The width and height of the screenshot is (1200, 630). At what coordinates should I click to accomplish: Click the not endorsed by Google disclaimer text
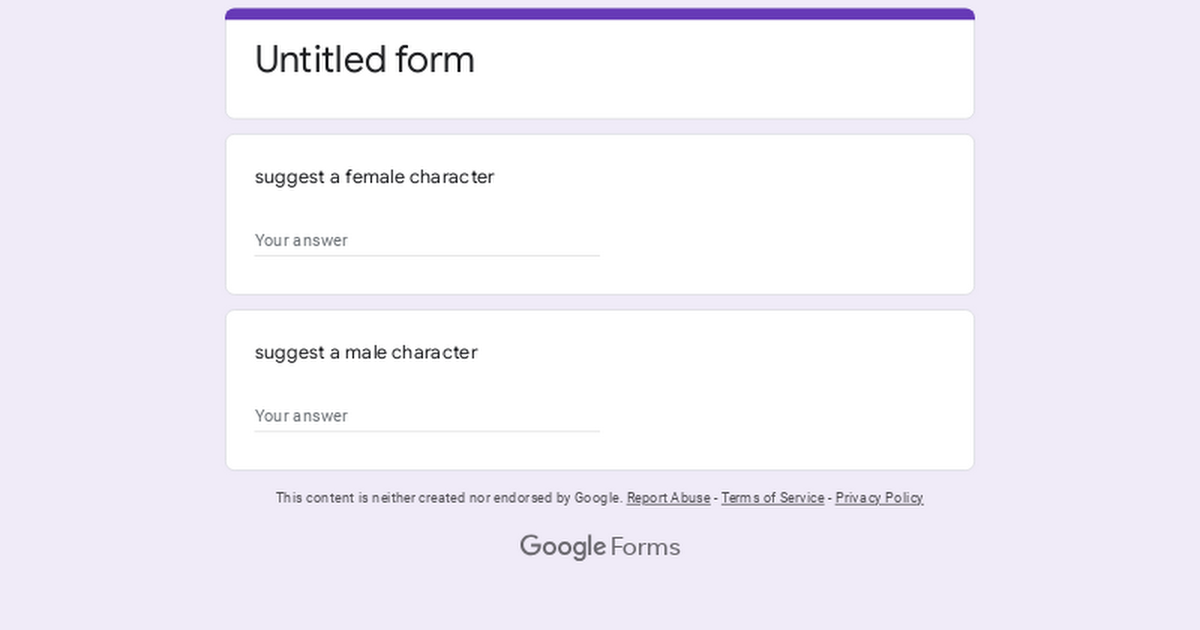click(x=450, y=498)
